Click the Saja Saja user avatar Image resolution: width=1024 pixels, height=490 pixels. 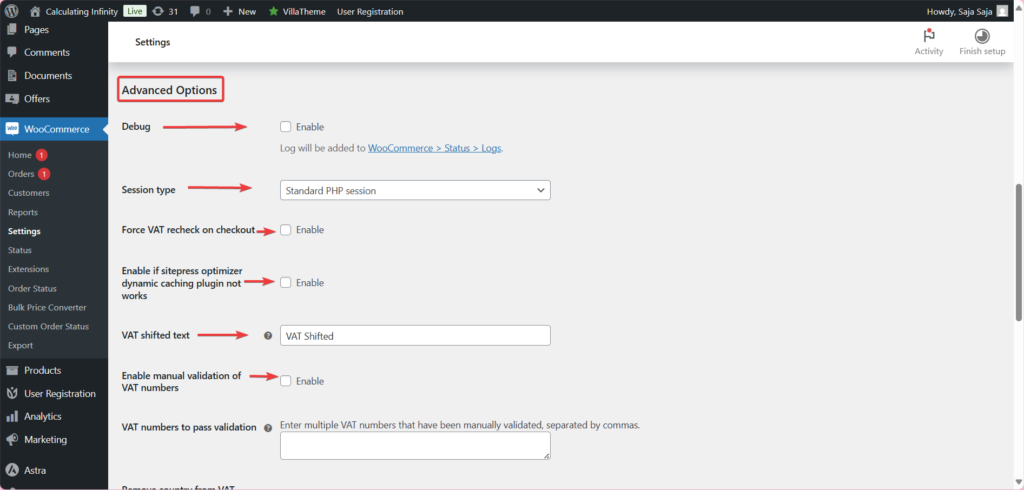[1002, 11]
